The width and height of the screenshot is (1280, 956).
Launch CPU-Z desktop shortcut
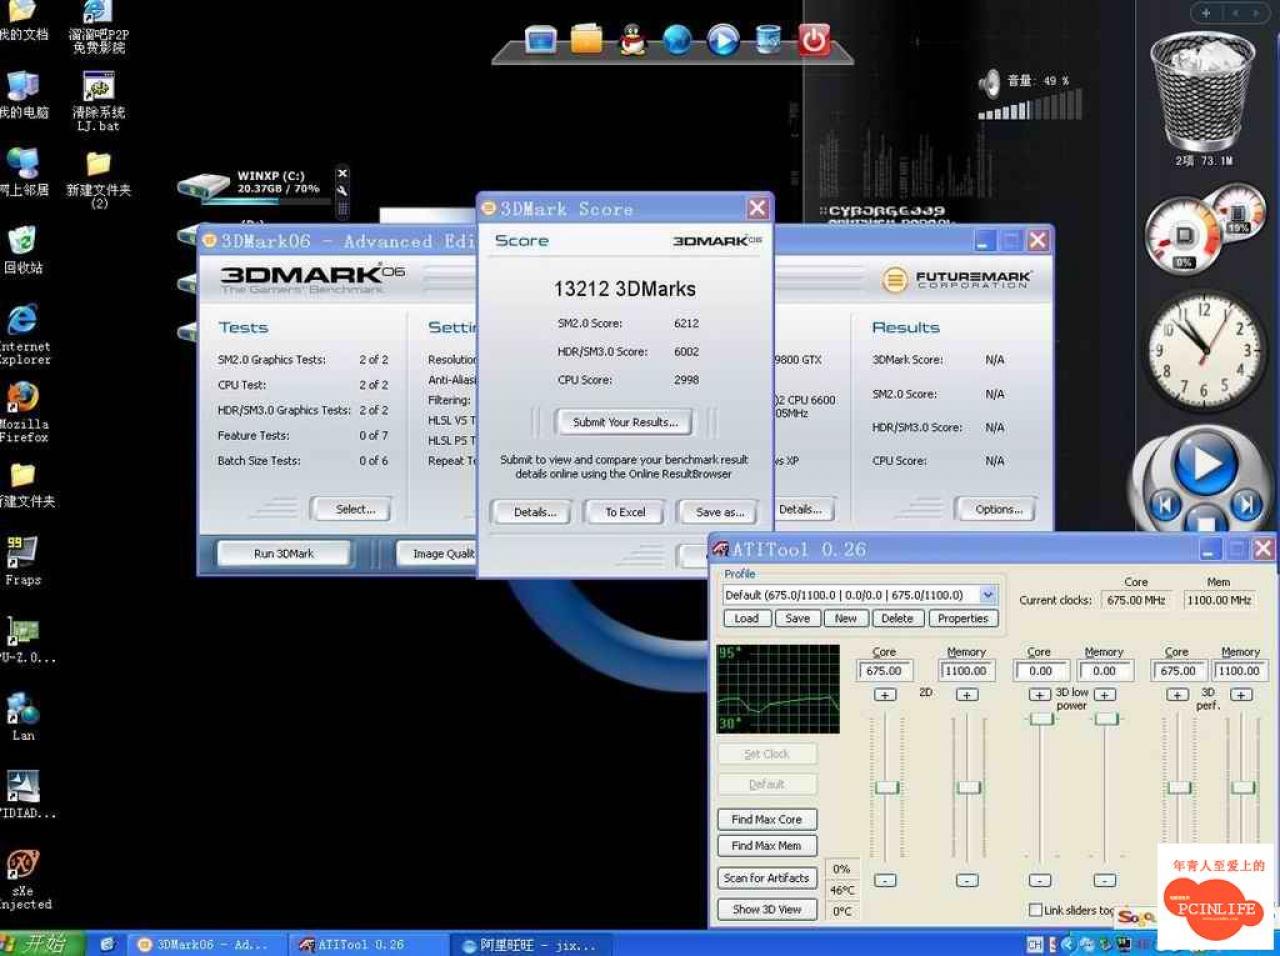point(24,640)
